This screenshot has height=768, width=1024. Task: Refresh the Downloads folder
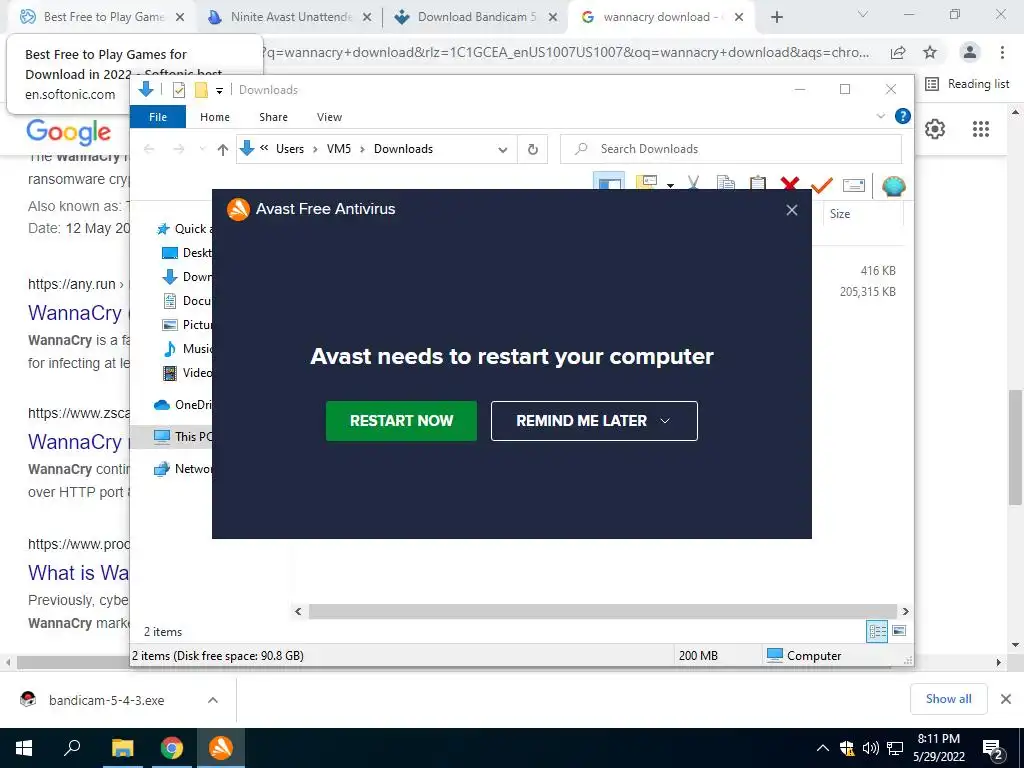click(532, 150)
